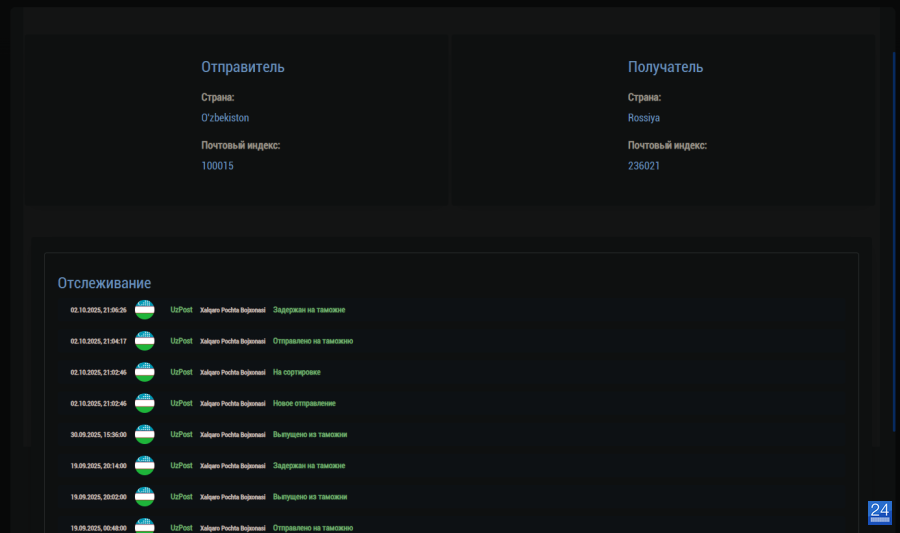Click 'Выпущено из таможни' status for 30.09.2025
Viewport: 900px width, 533px height.
pos(310,435)
